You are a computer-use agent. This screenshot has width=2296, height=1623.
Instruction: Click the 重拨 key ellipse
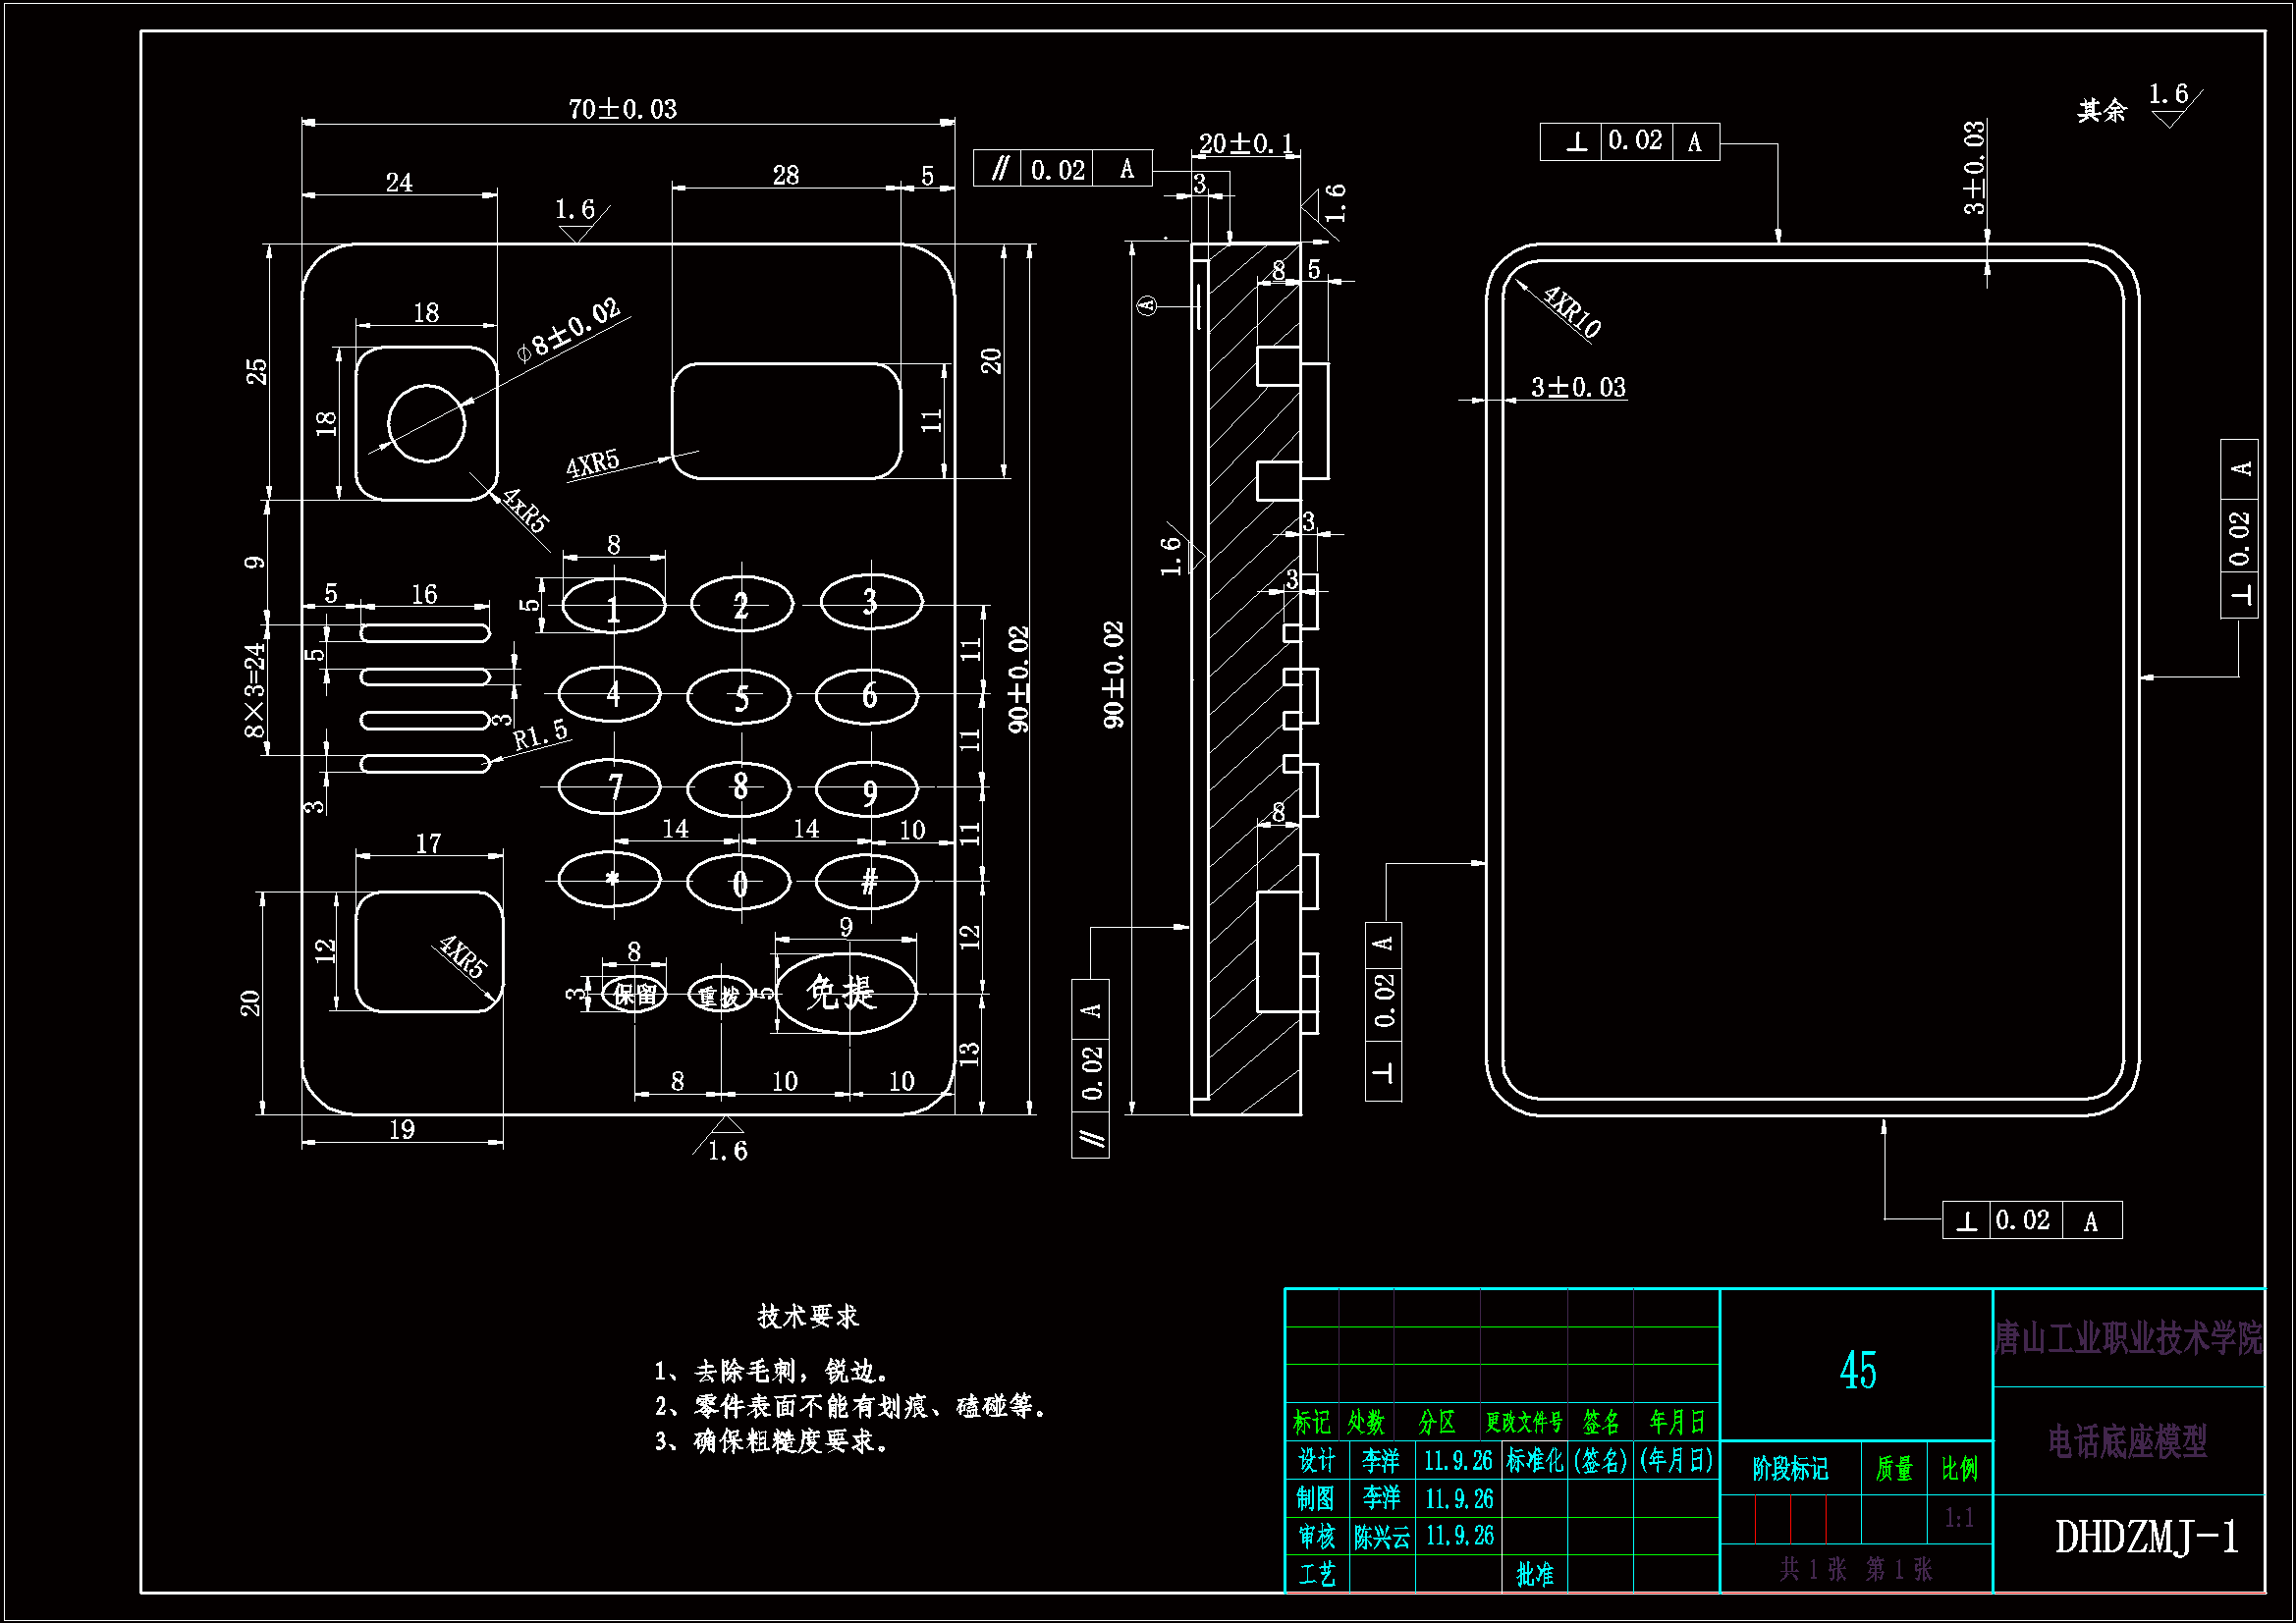point(722,996)
